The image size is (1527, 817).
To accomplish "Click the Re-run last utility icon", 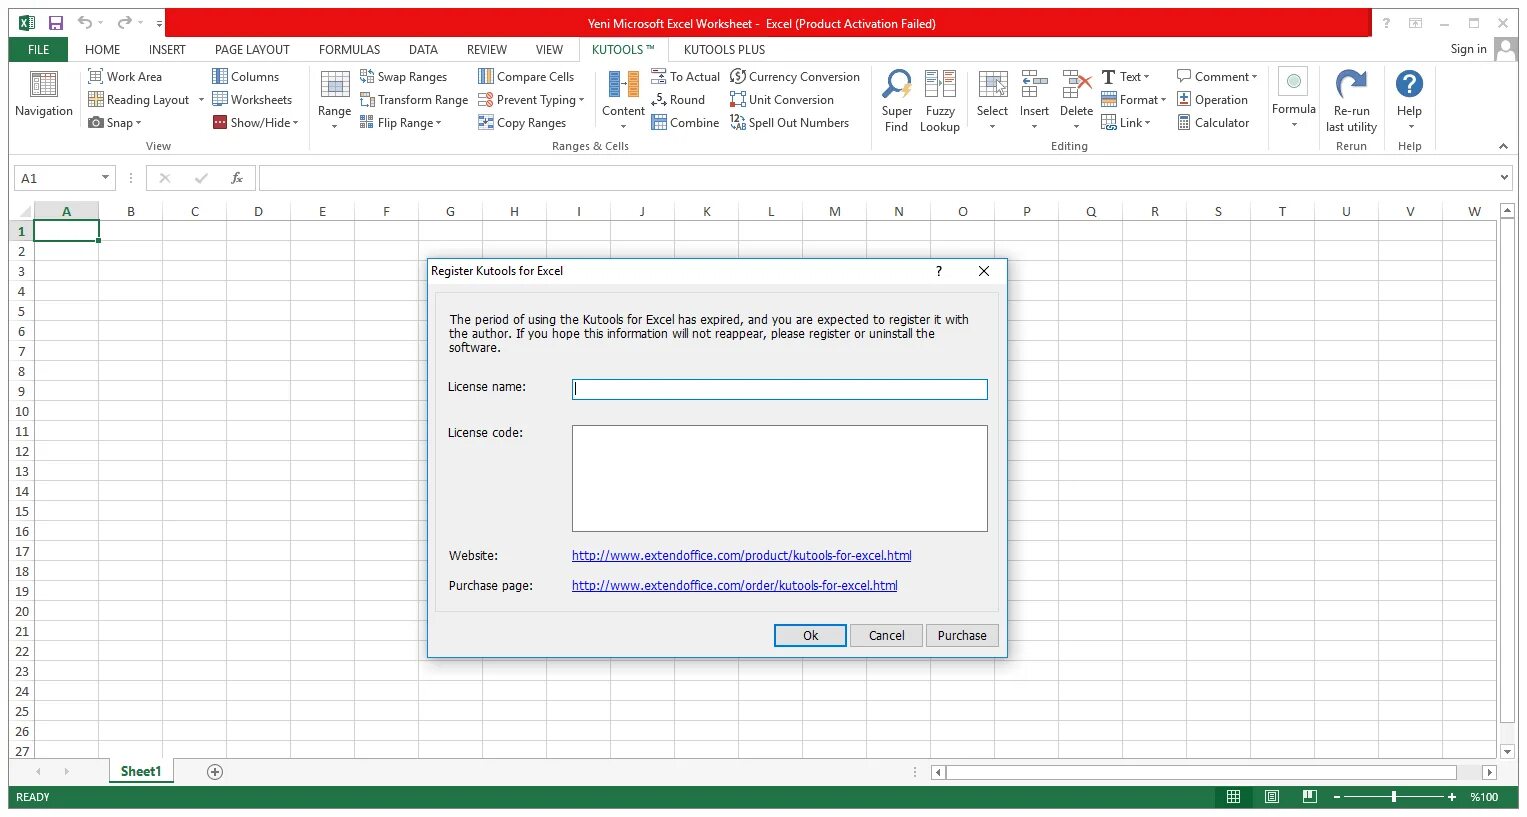I will click(1351, 84).
